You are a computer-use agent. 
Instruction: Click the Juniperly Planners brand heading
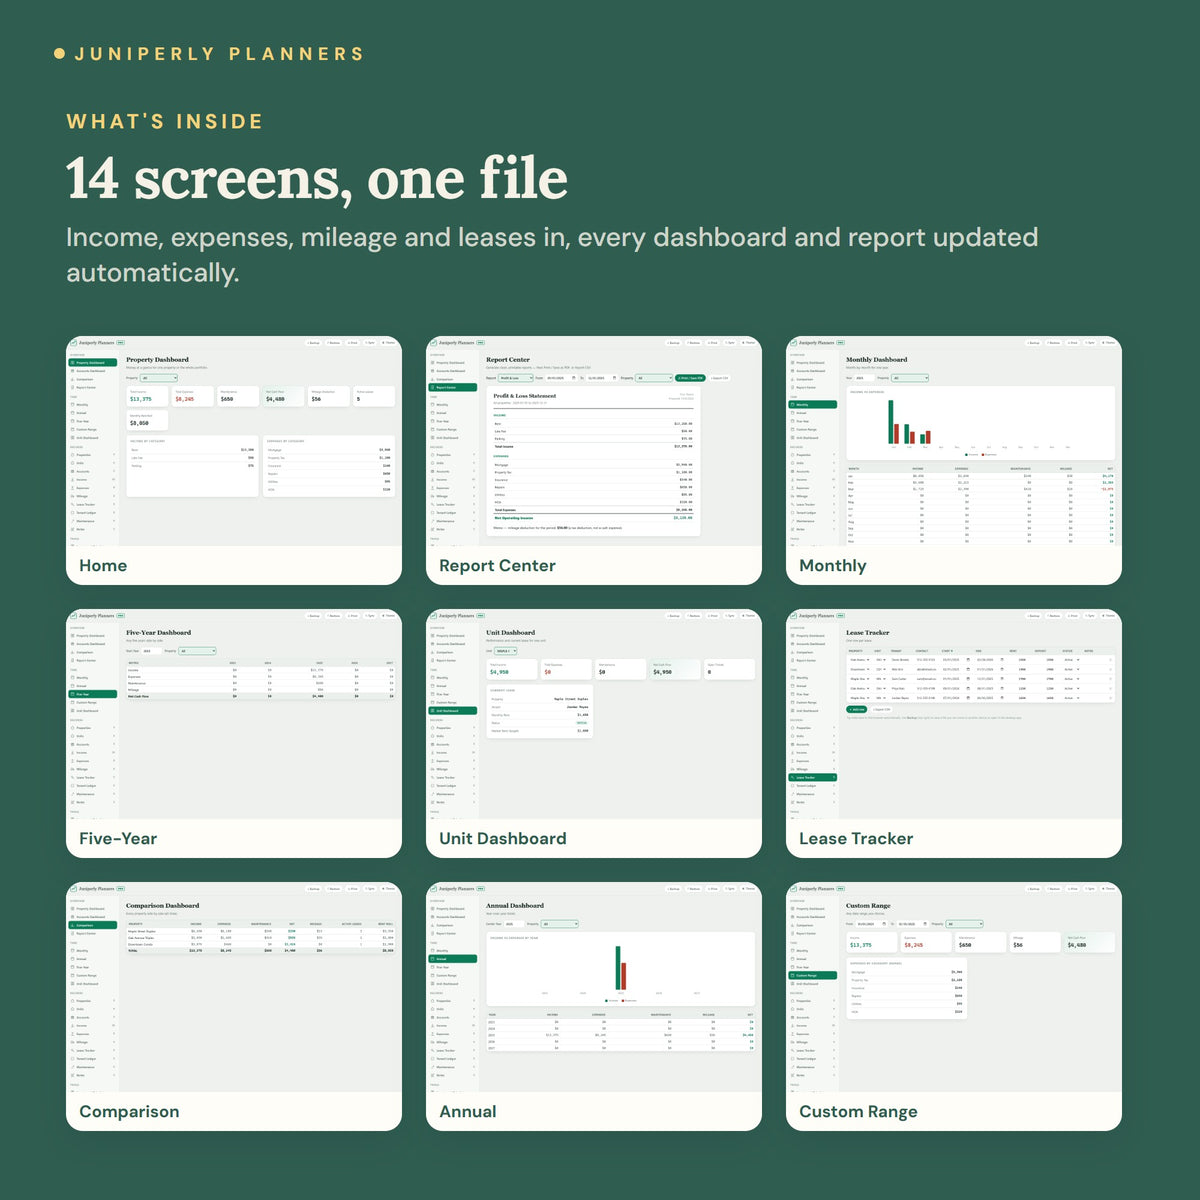(219, 54)
